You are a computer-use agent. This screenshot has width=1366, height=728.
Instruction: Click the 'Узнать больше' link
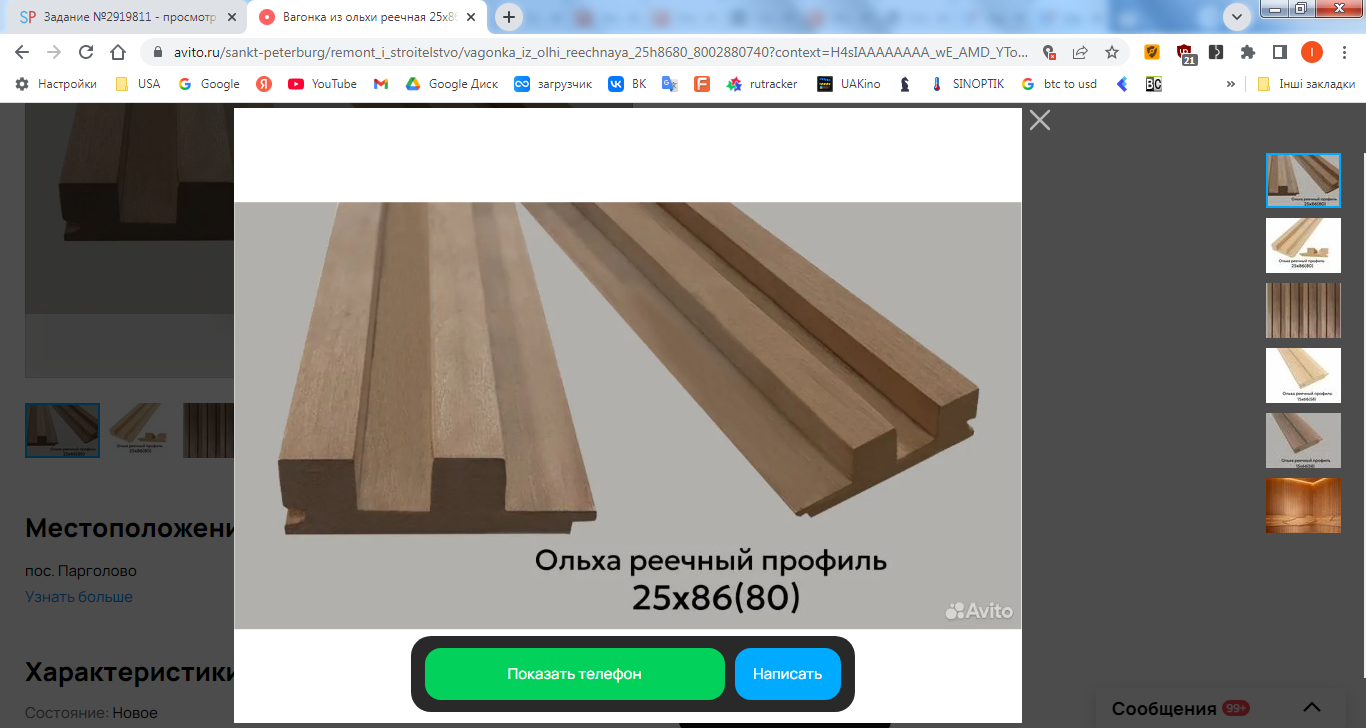click(79, 596)
